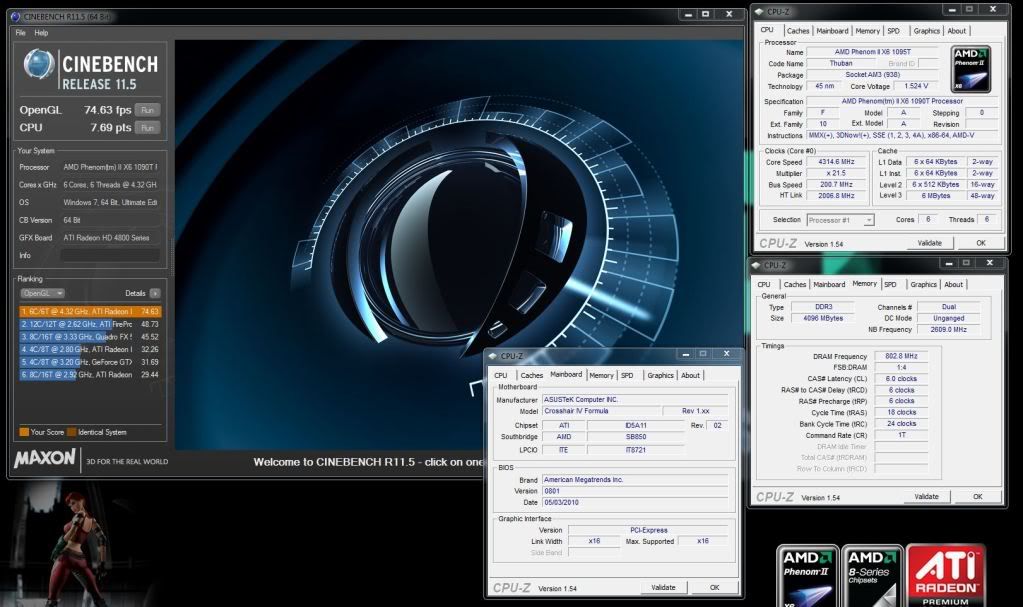Switch to Caches tab in Mainboard CPU-Z window
Screen dimensions: 1023x607
(531, 375)
